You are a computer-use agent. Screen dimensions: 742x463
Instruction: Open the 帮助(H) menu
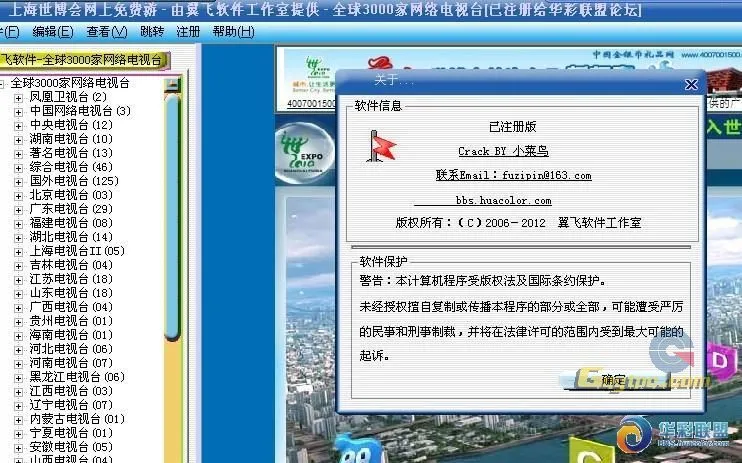(232, 32)
